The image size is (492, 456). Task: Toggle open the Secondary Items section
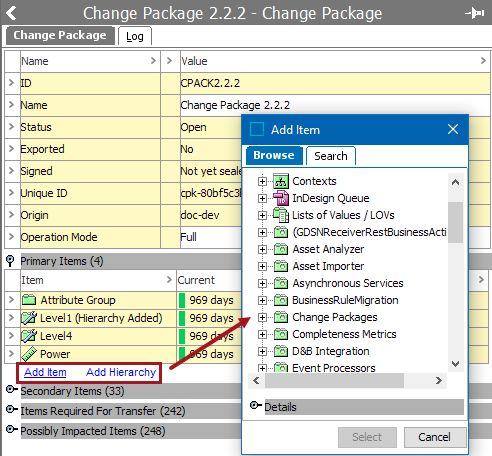(12, 390)
